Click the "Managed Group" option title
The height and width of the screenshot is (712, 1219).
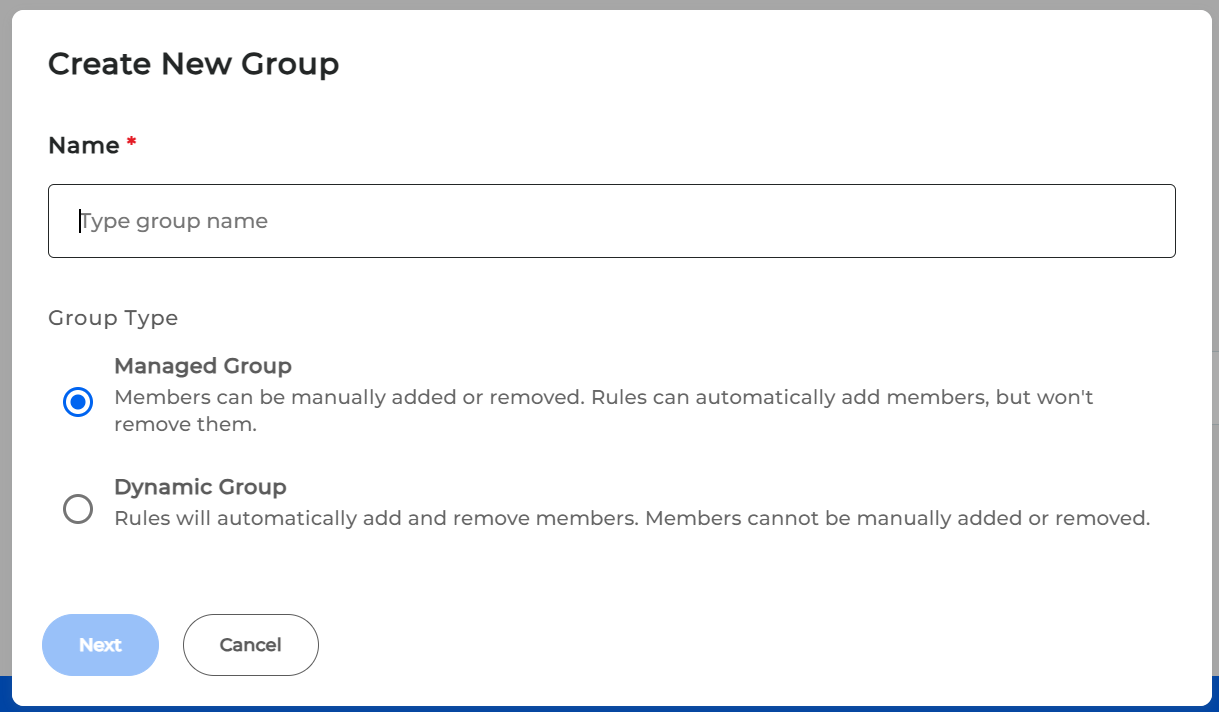coord(203,366)
